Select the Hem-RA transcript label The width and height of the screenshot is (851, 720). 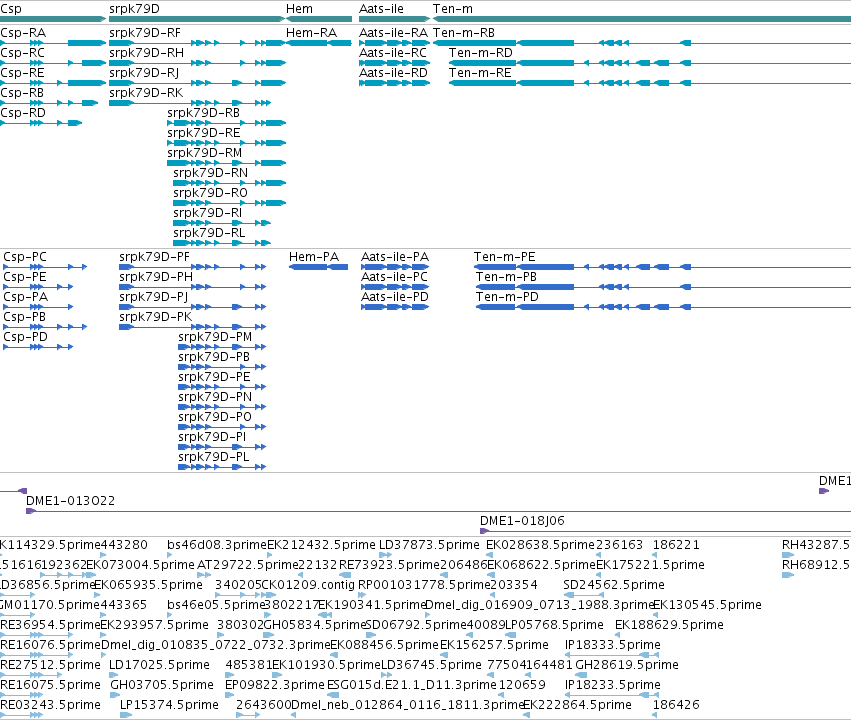pos(312,33)
